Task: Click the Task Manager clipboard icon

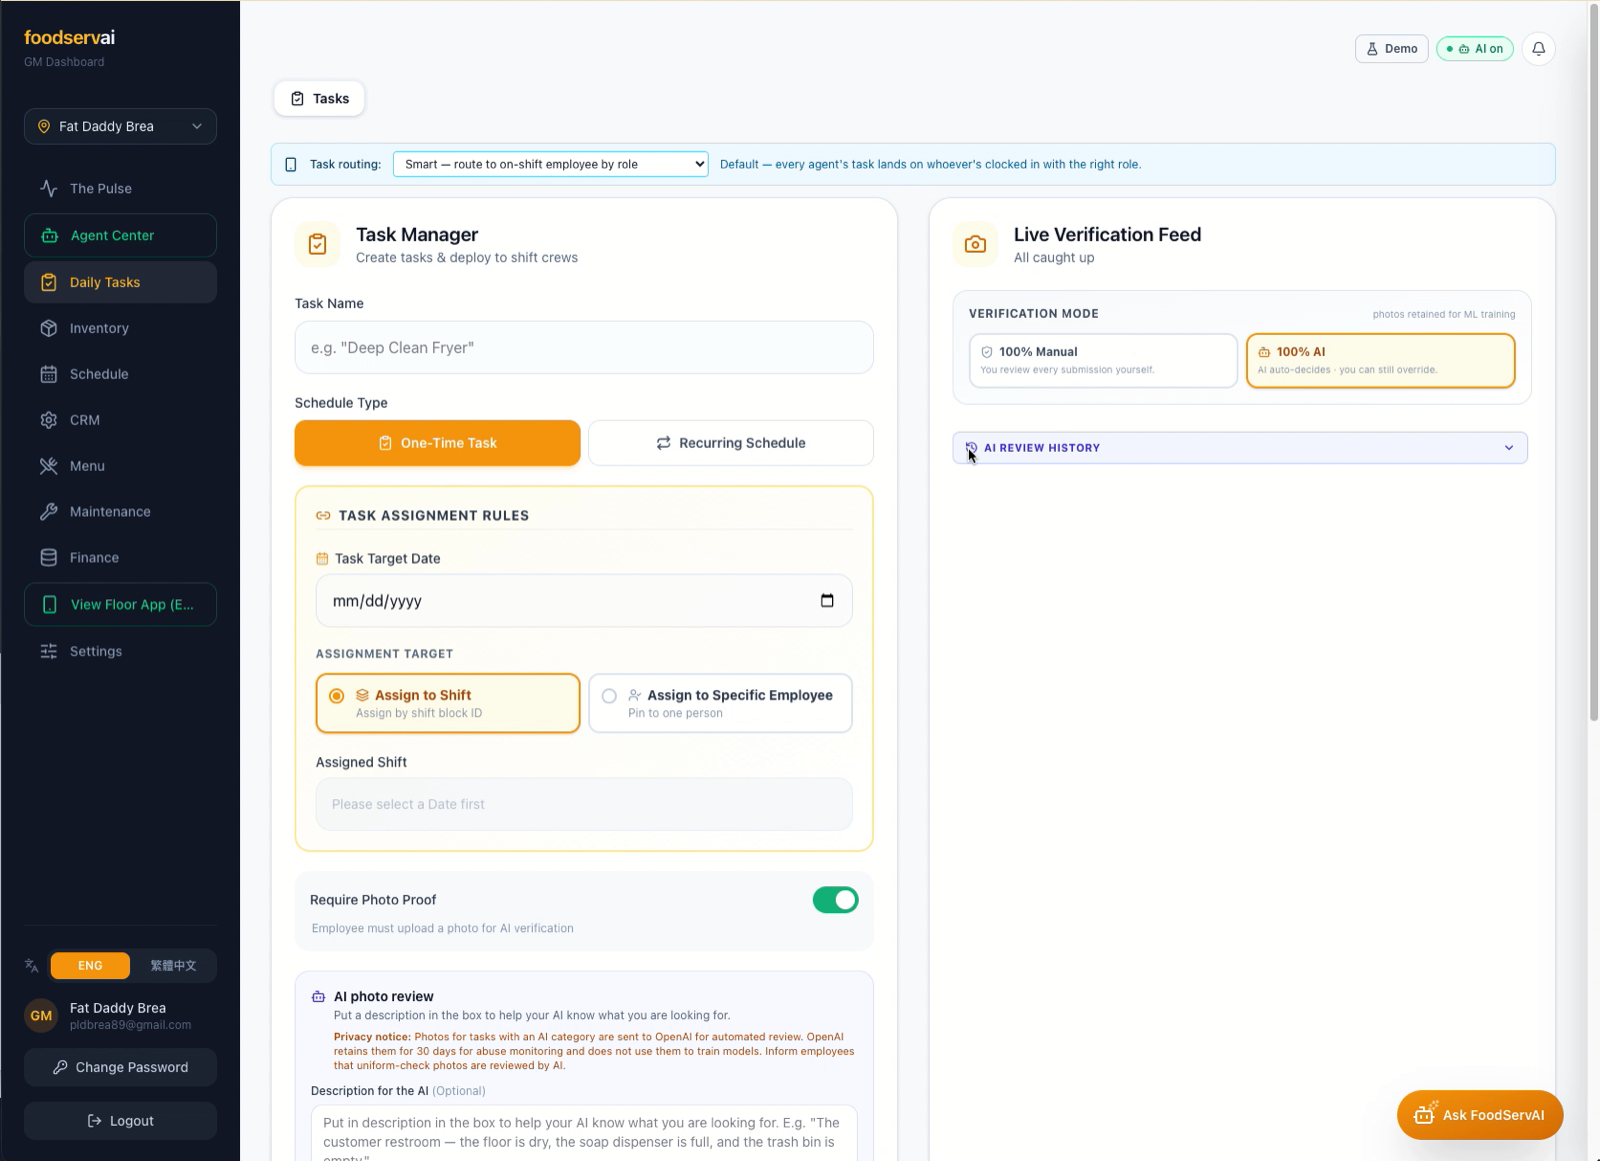Action: point(317,244)
